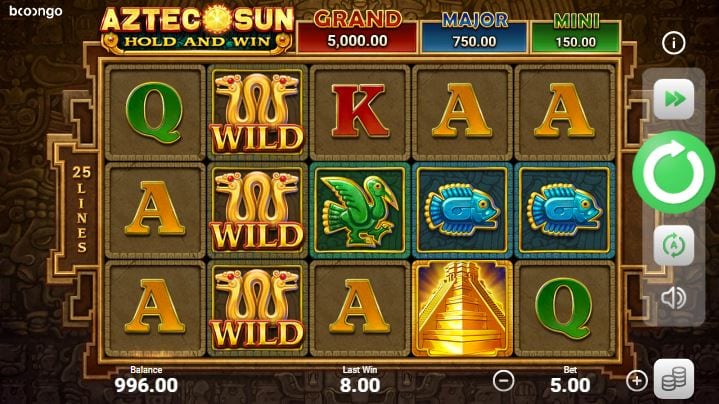The height and width of the screenshot is (404, 719).
Task: Spin the reels with green button
Action: pyautogui.click(x=673, y=172)
